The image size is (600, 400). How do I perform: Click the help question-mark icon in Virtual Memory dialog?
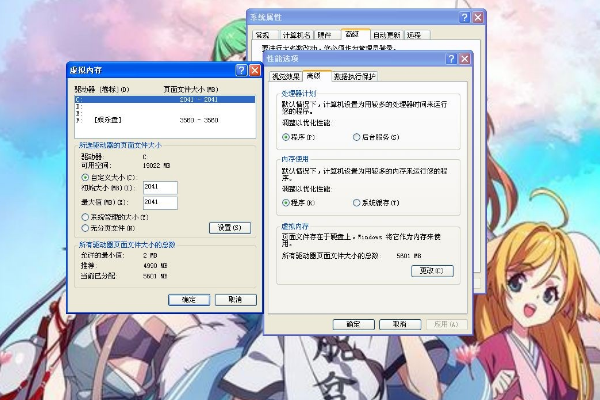click(x=241, y=70)
